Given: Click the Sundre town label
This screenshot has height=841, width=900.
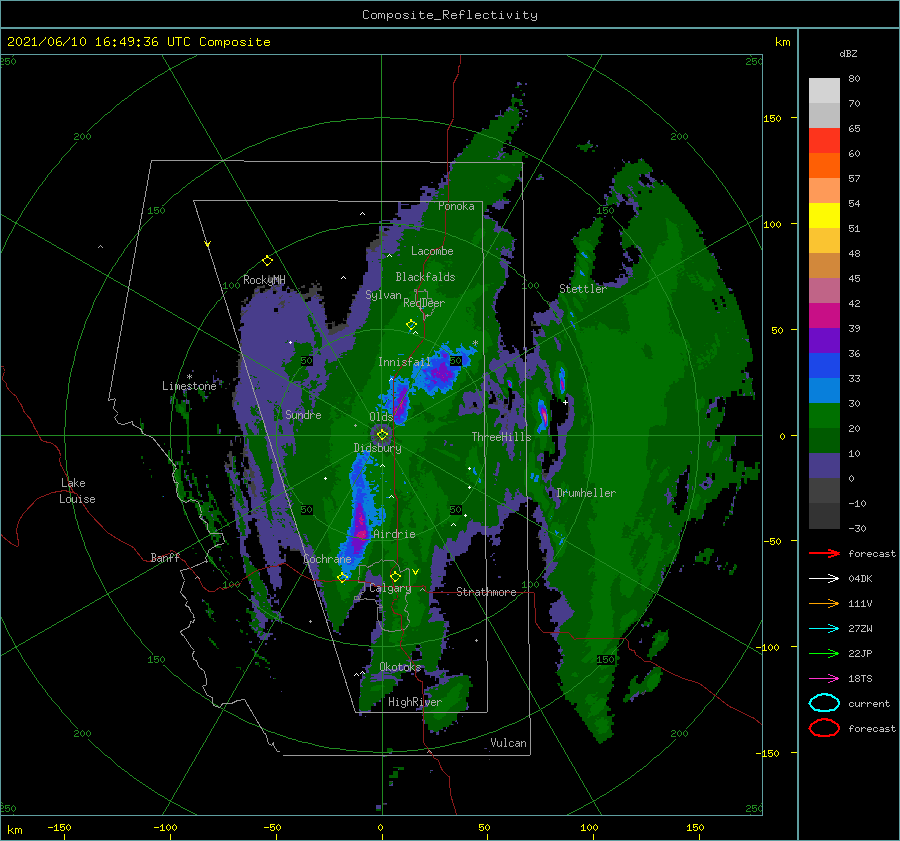Looking at the screenshot, I should (x=303, y=414).
